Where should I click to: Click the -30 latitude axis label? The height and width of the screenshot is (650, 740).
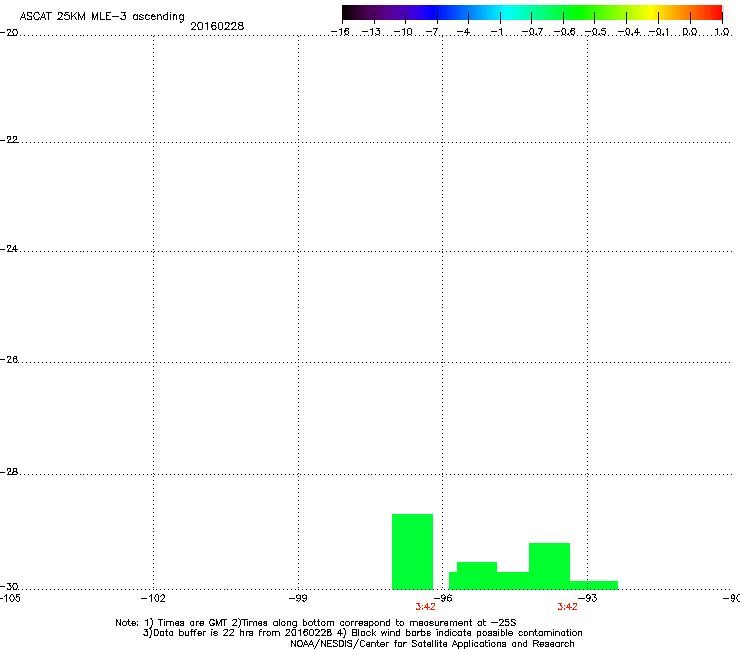pyautogui.click(x=9, y=586)
